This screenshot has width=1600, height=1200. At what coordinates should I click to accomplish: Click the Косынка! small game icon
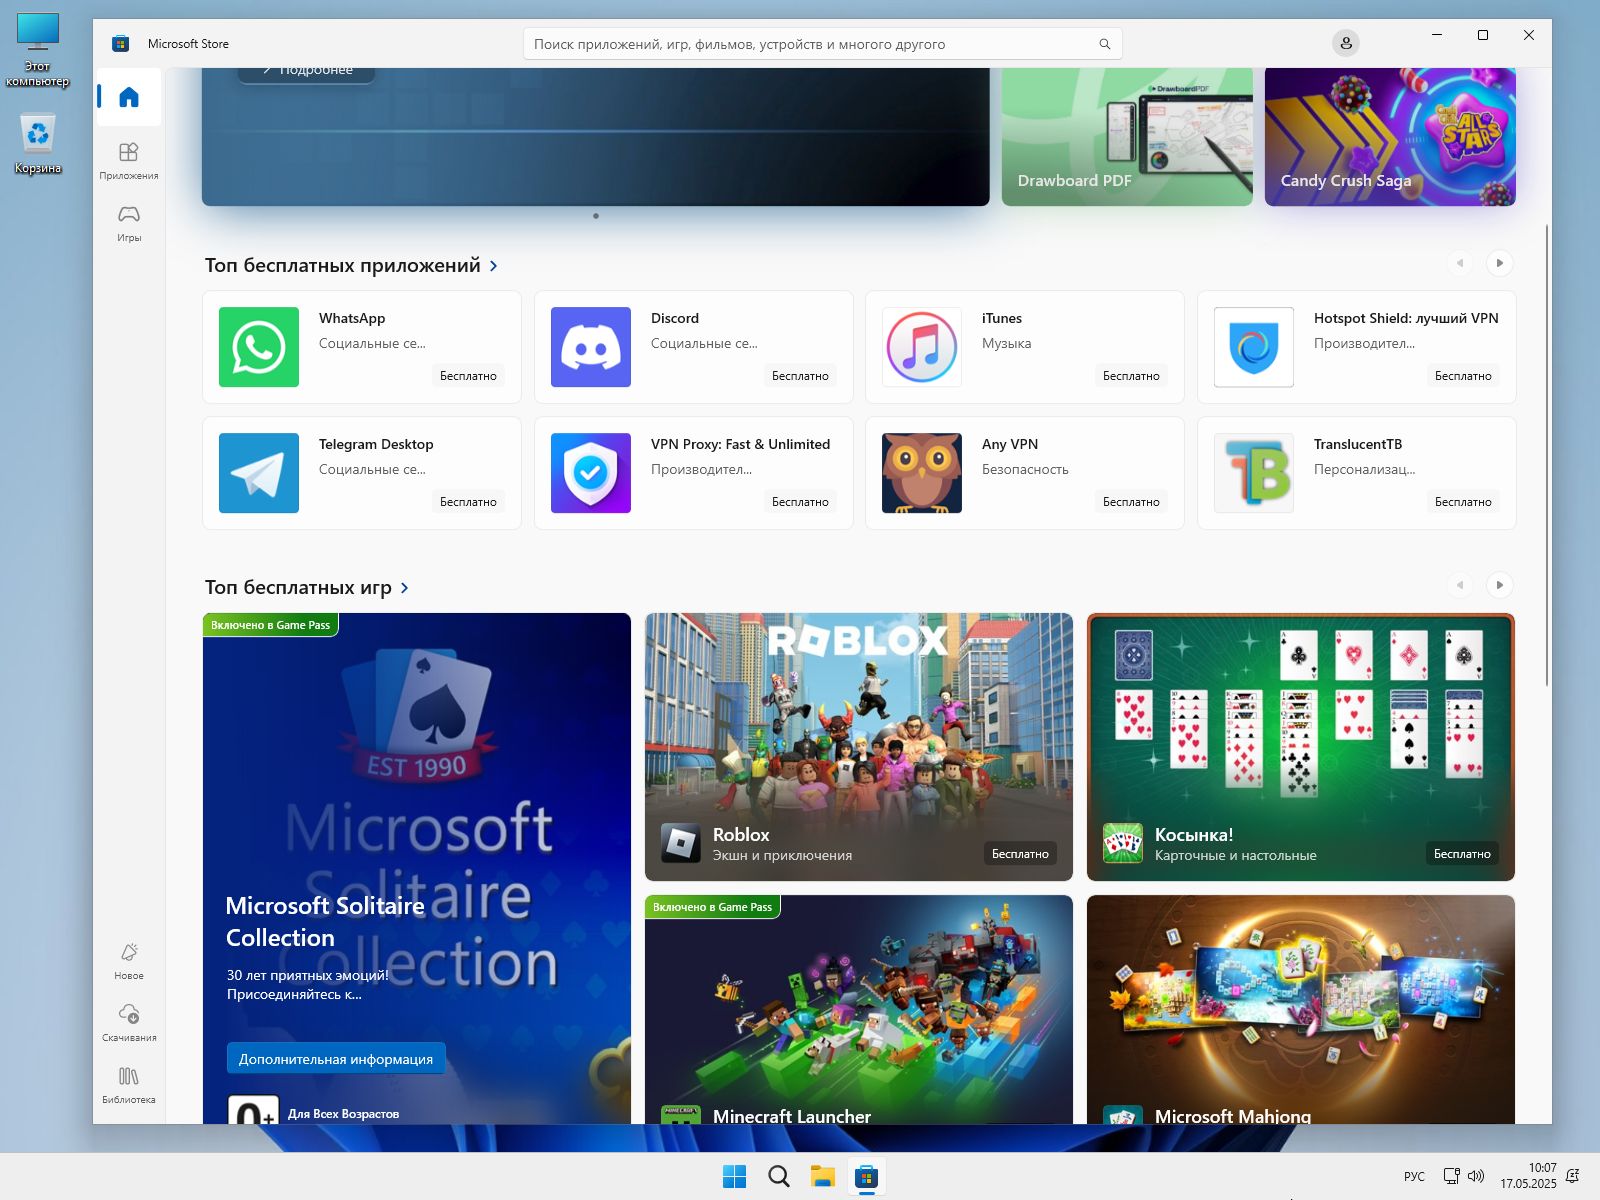point(1123,843)
